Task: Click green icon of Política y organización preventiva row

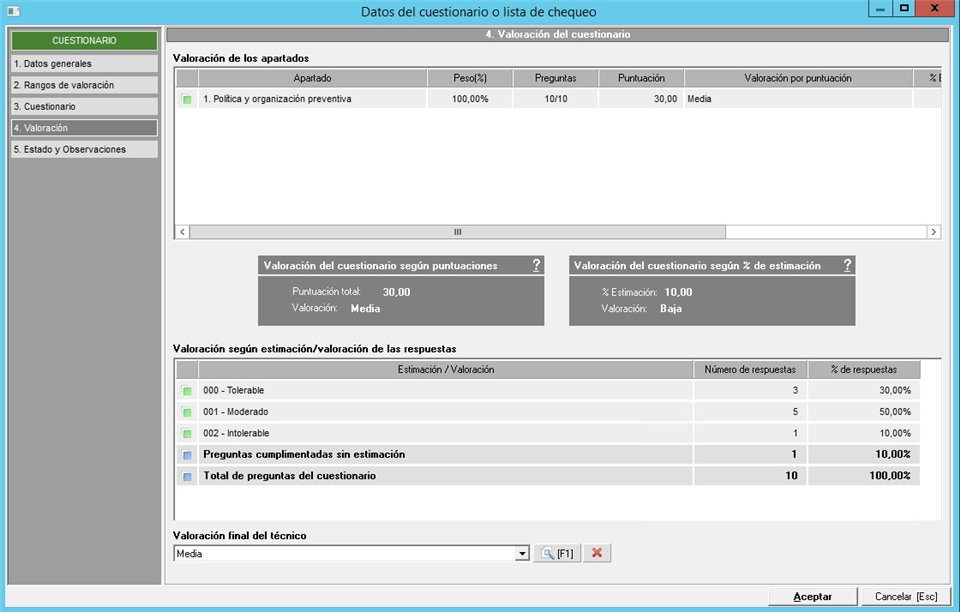Action: 187,99
